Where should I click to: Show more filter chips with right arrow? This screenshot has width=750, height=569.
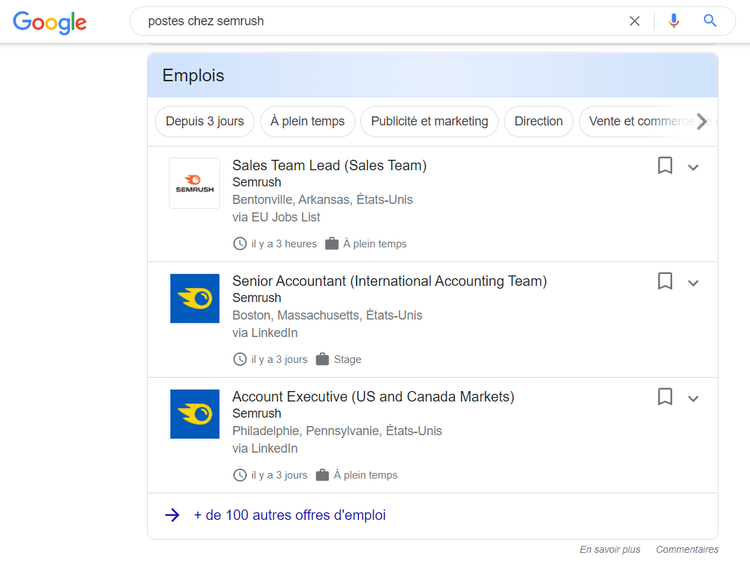tap(702, 121)
